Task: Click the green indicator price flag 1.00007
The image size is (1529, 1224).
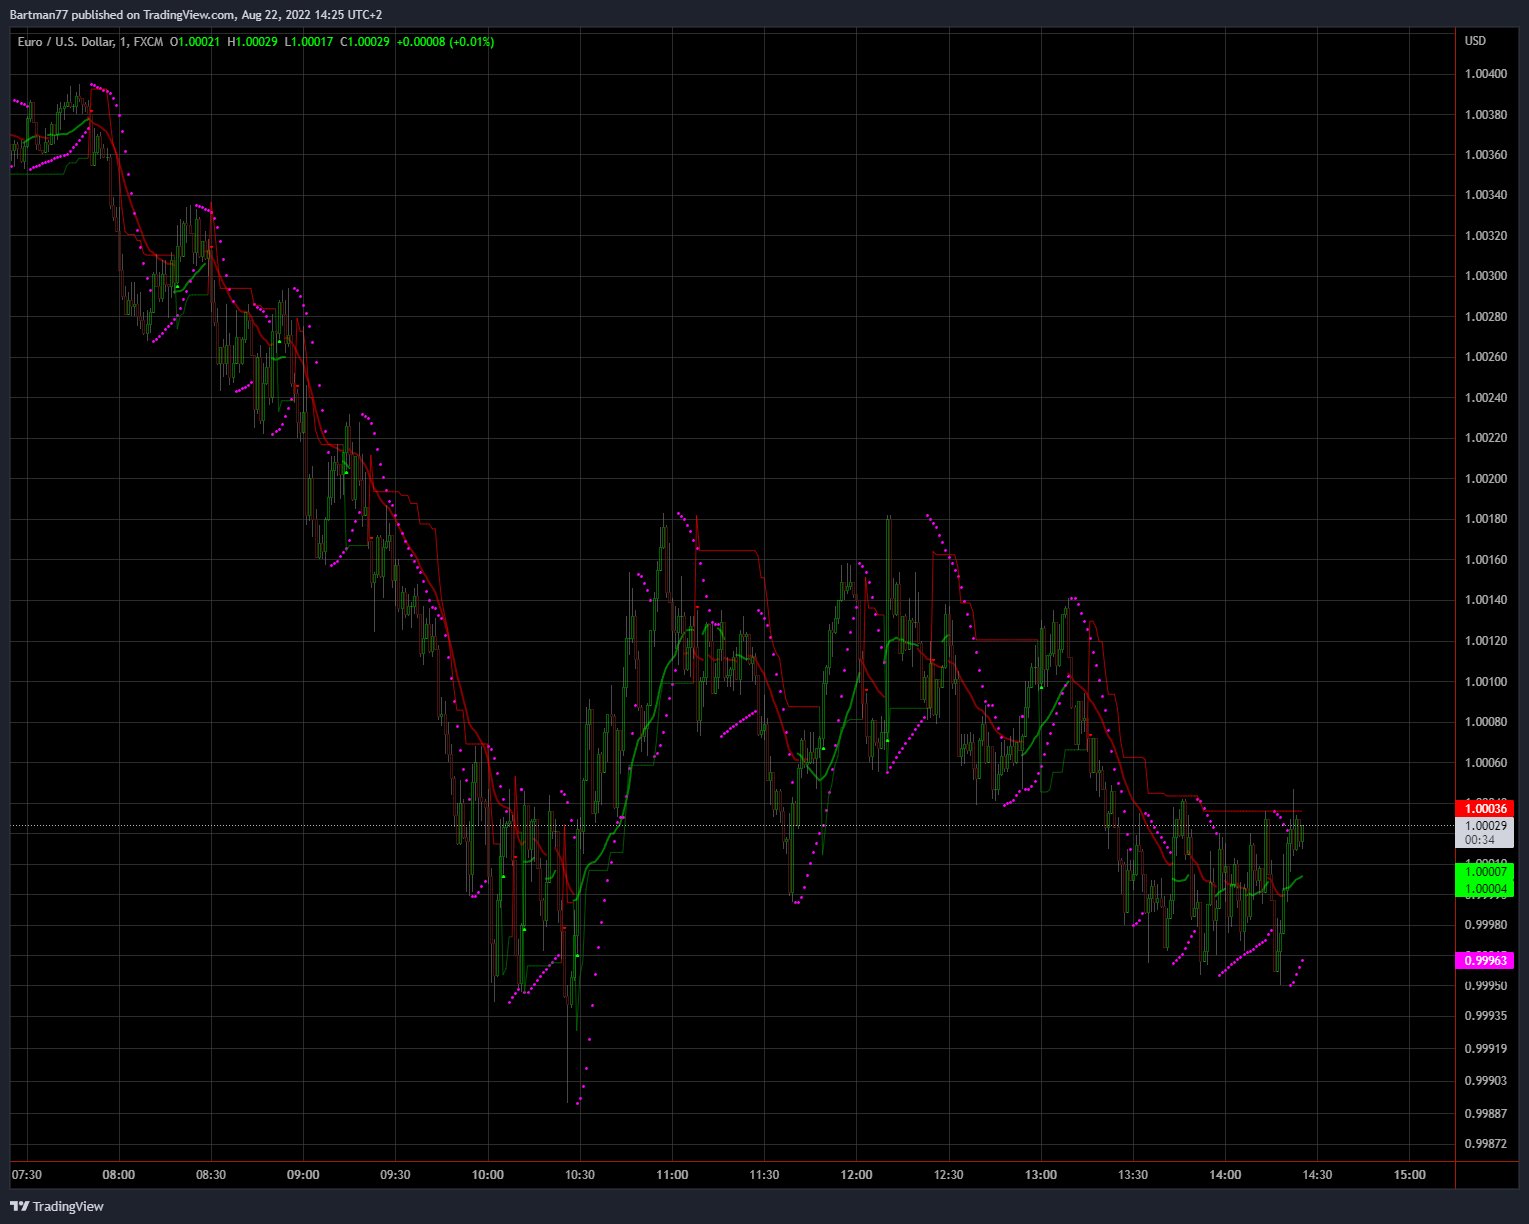Action: 1487,872
